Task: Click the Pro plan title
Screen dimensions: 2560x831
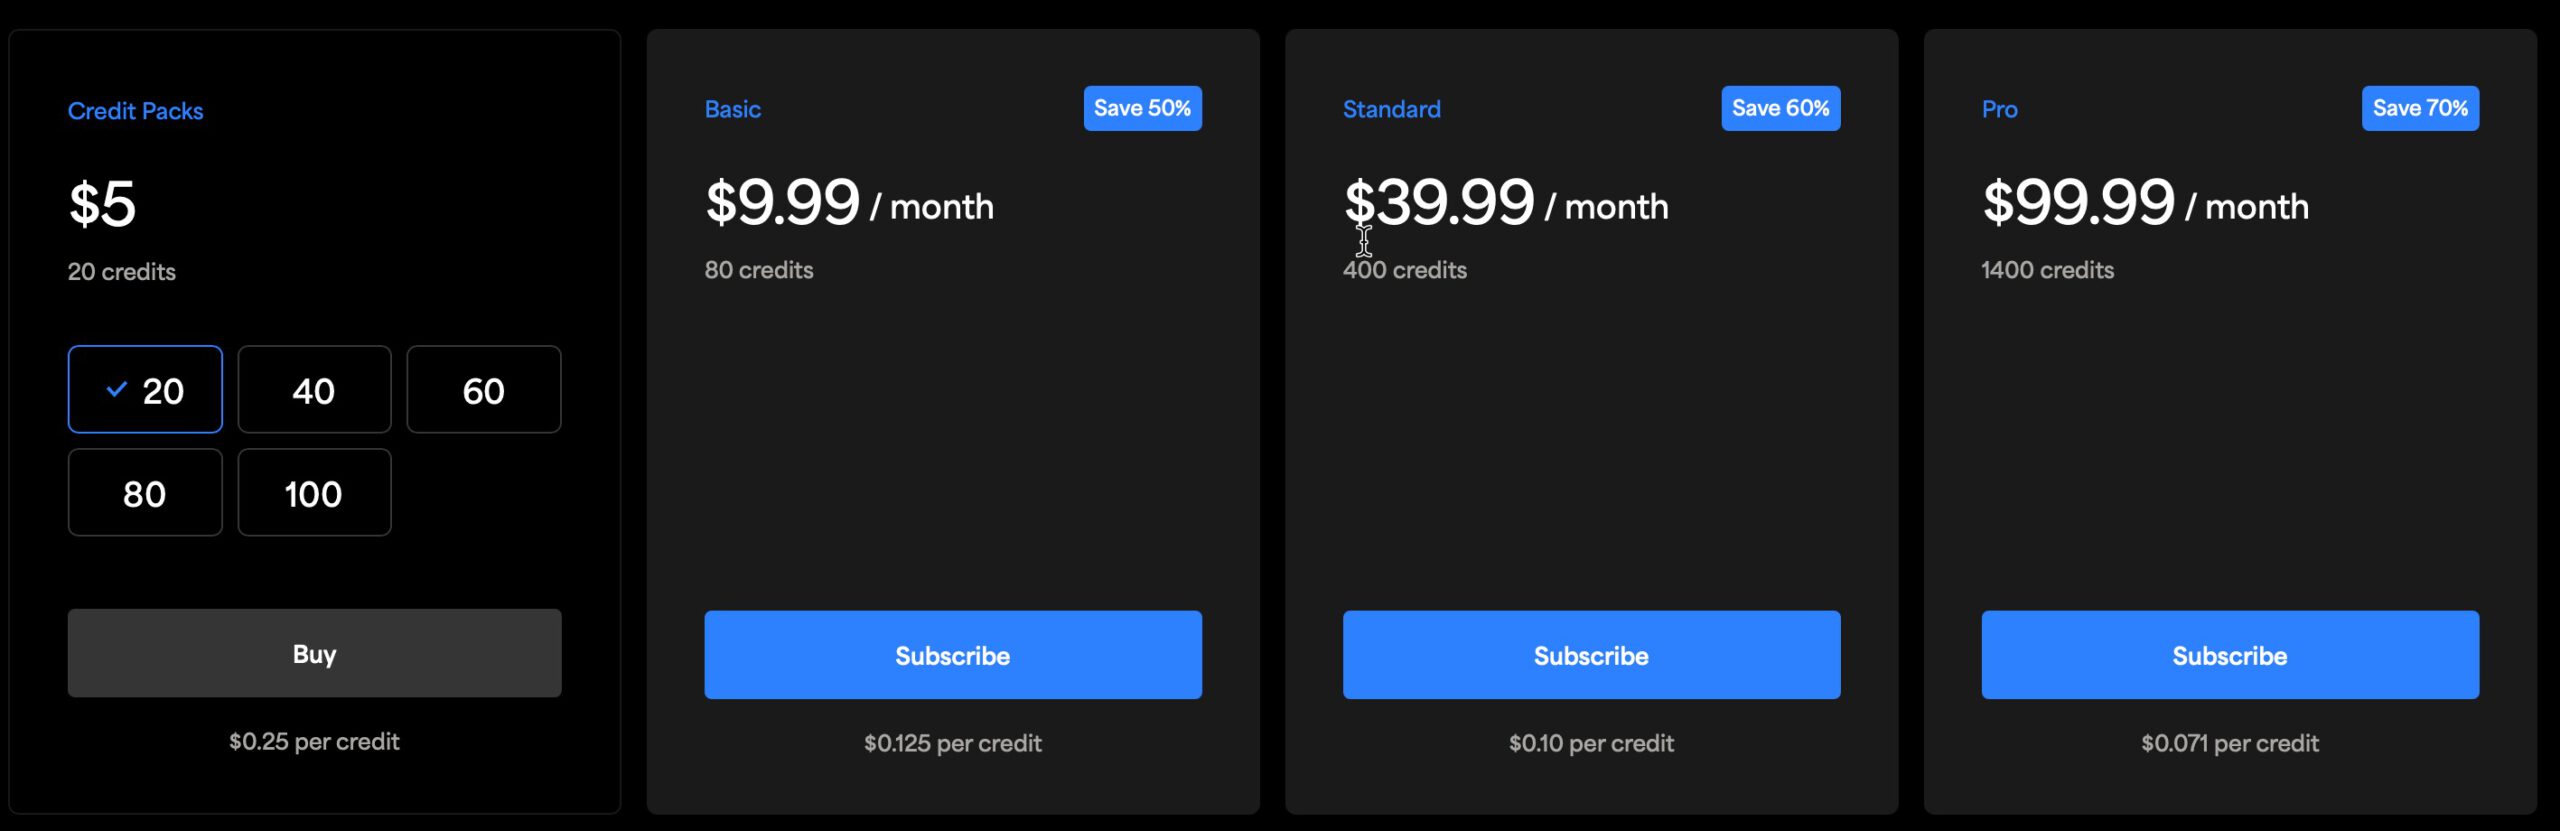Action: [1999, 109]
